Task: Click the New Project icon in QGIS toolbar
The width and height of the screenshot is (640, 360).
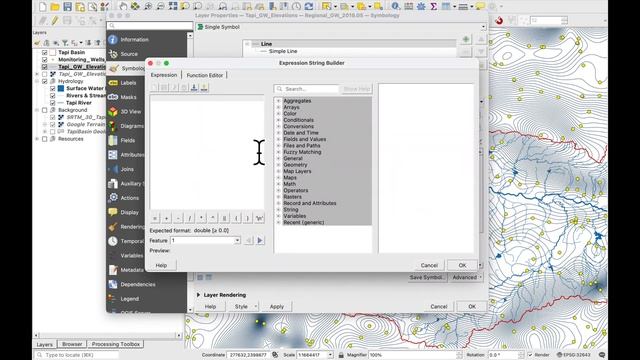Action: pyautogui.click(x=43, y=6)
